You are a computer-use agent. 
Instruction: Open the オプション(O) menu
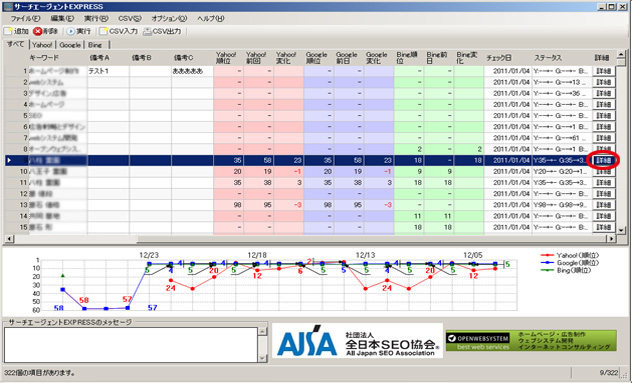[x=169, y=19]
